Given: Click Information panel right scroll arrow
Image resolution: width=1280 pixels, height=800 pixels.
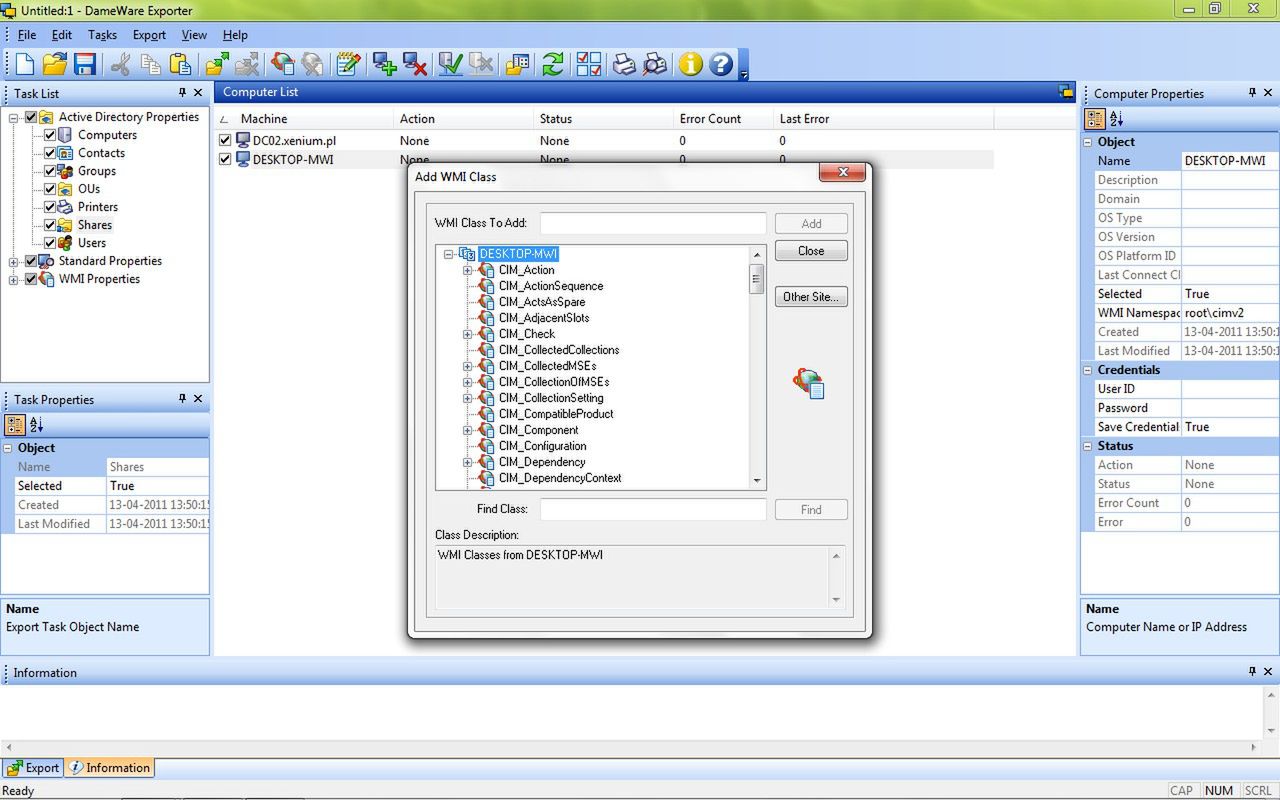Looking at the screenshot, I should tap(1255, 747).
